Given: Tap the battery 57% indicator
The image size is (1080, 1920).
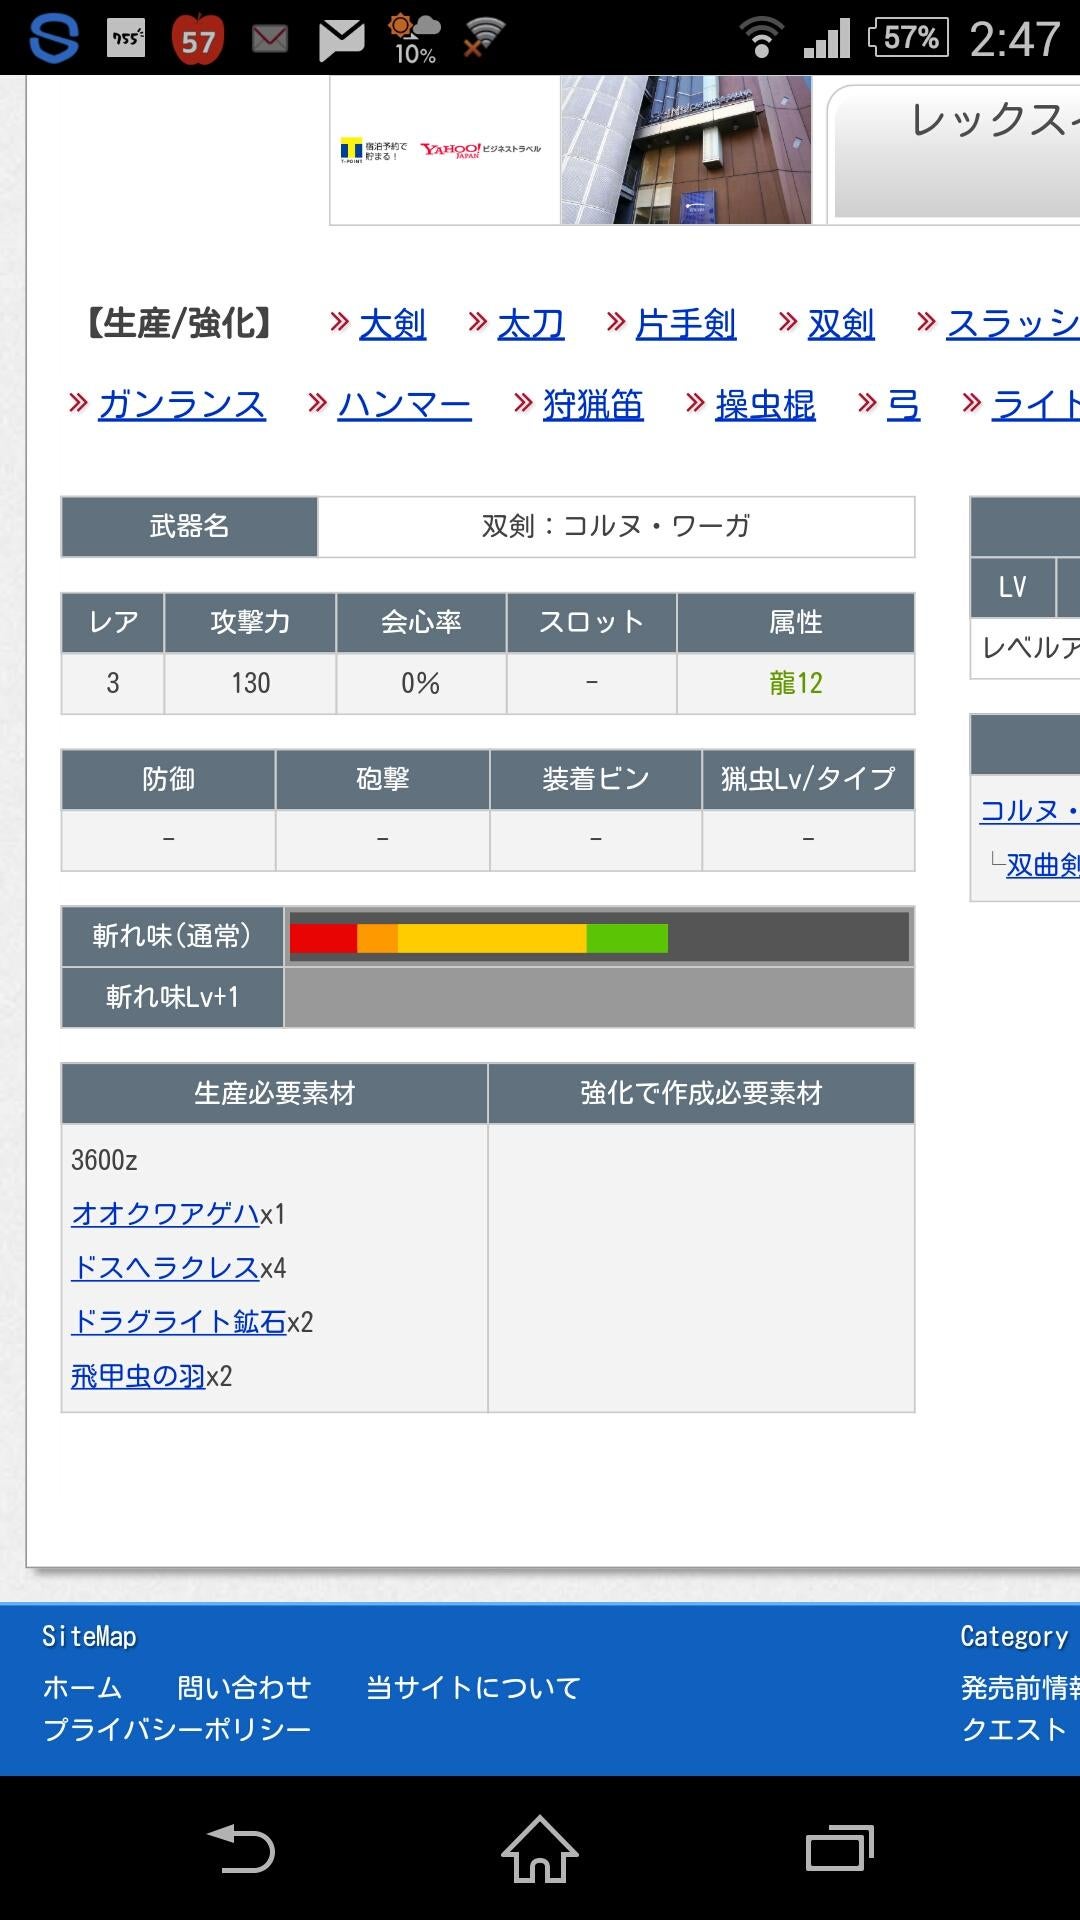Looking at the screenshot, I should (x=908, y=38).
